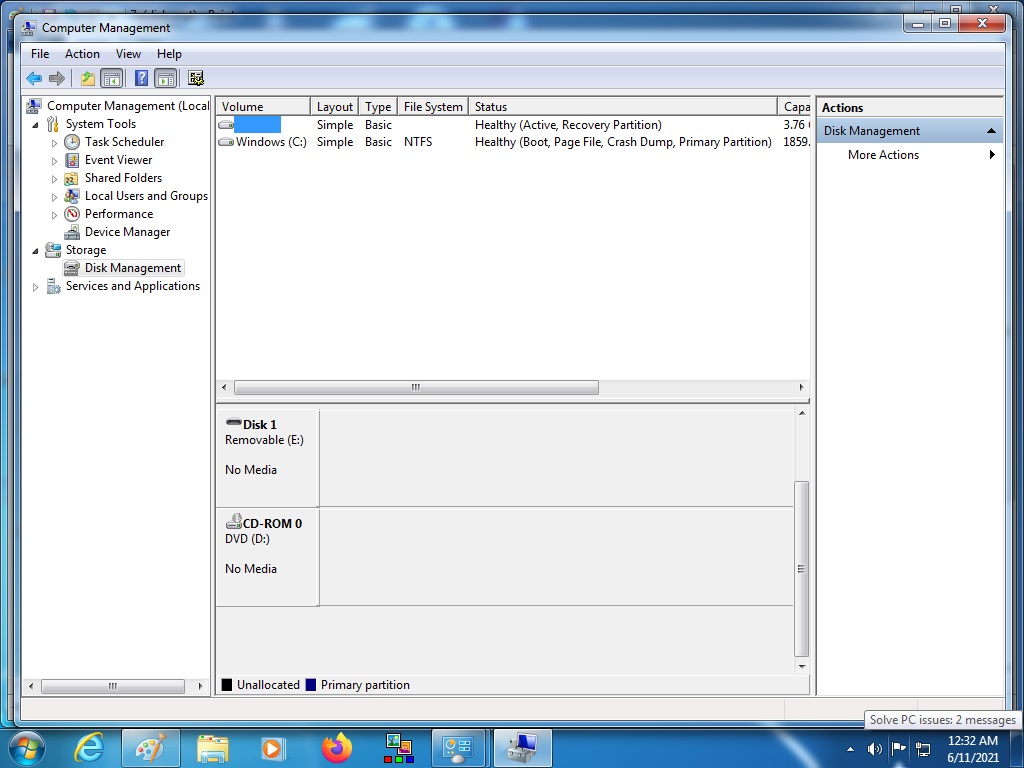Image resolution: width=1024 pixels, height=768 pixels.
Task: Click the Computer Management taskbar button
Action: 522,748
